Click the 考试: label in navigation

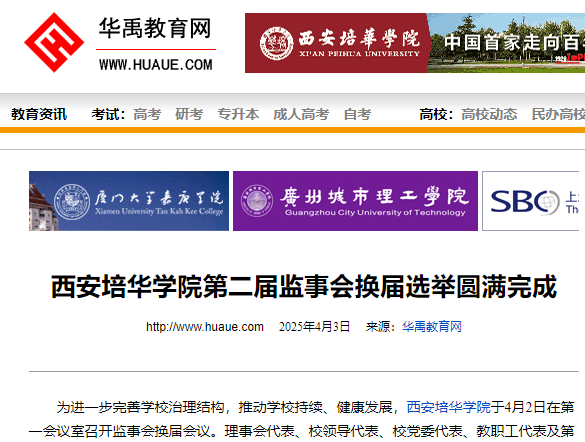click(x=108, y=114)
